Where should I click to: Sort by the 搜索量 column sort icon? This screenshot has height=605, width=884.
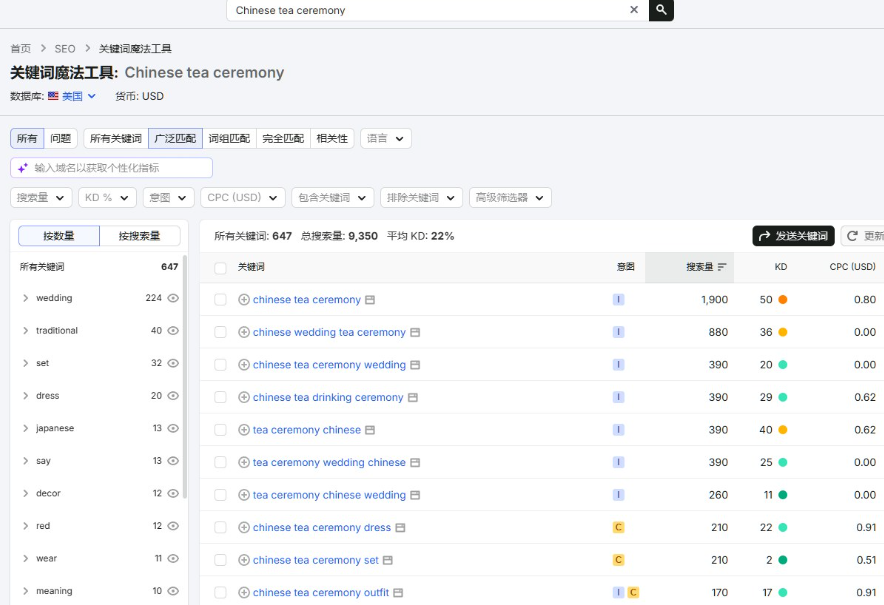coord(722,267)
